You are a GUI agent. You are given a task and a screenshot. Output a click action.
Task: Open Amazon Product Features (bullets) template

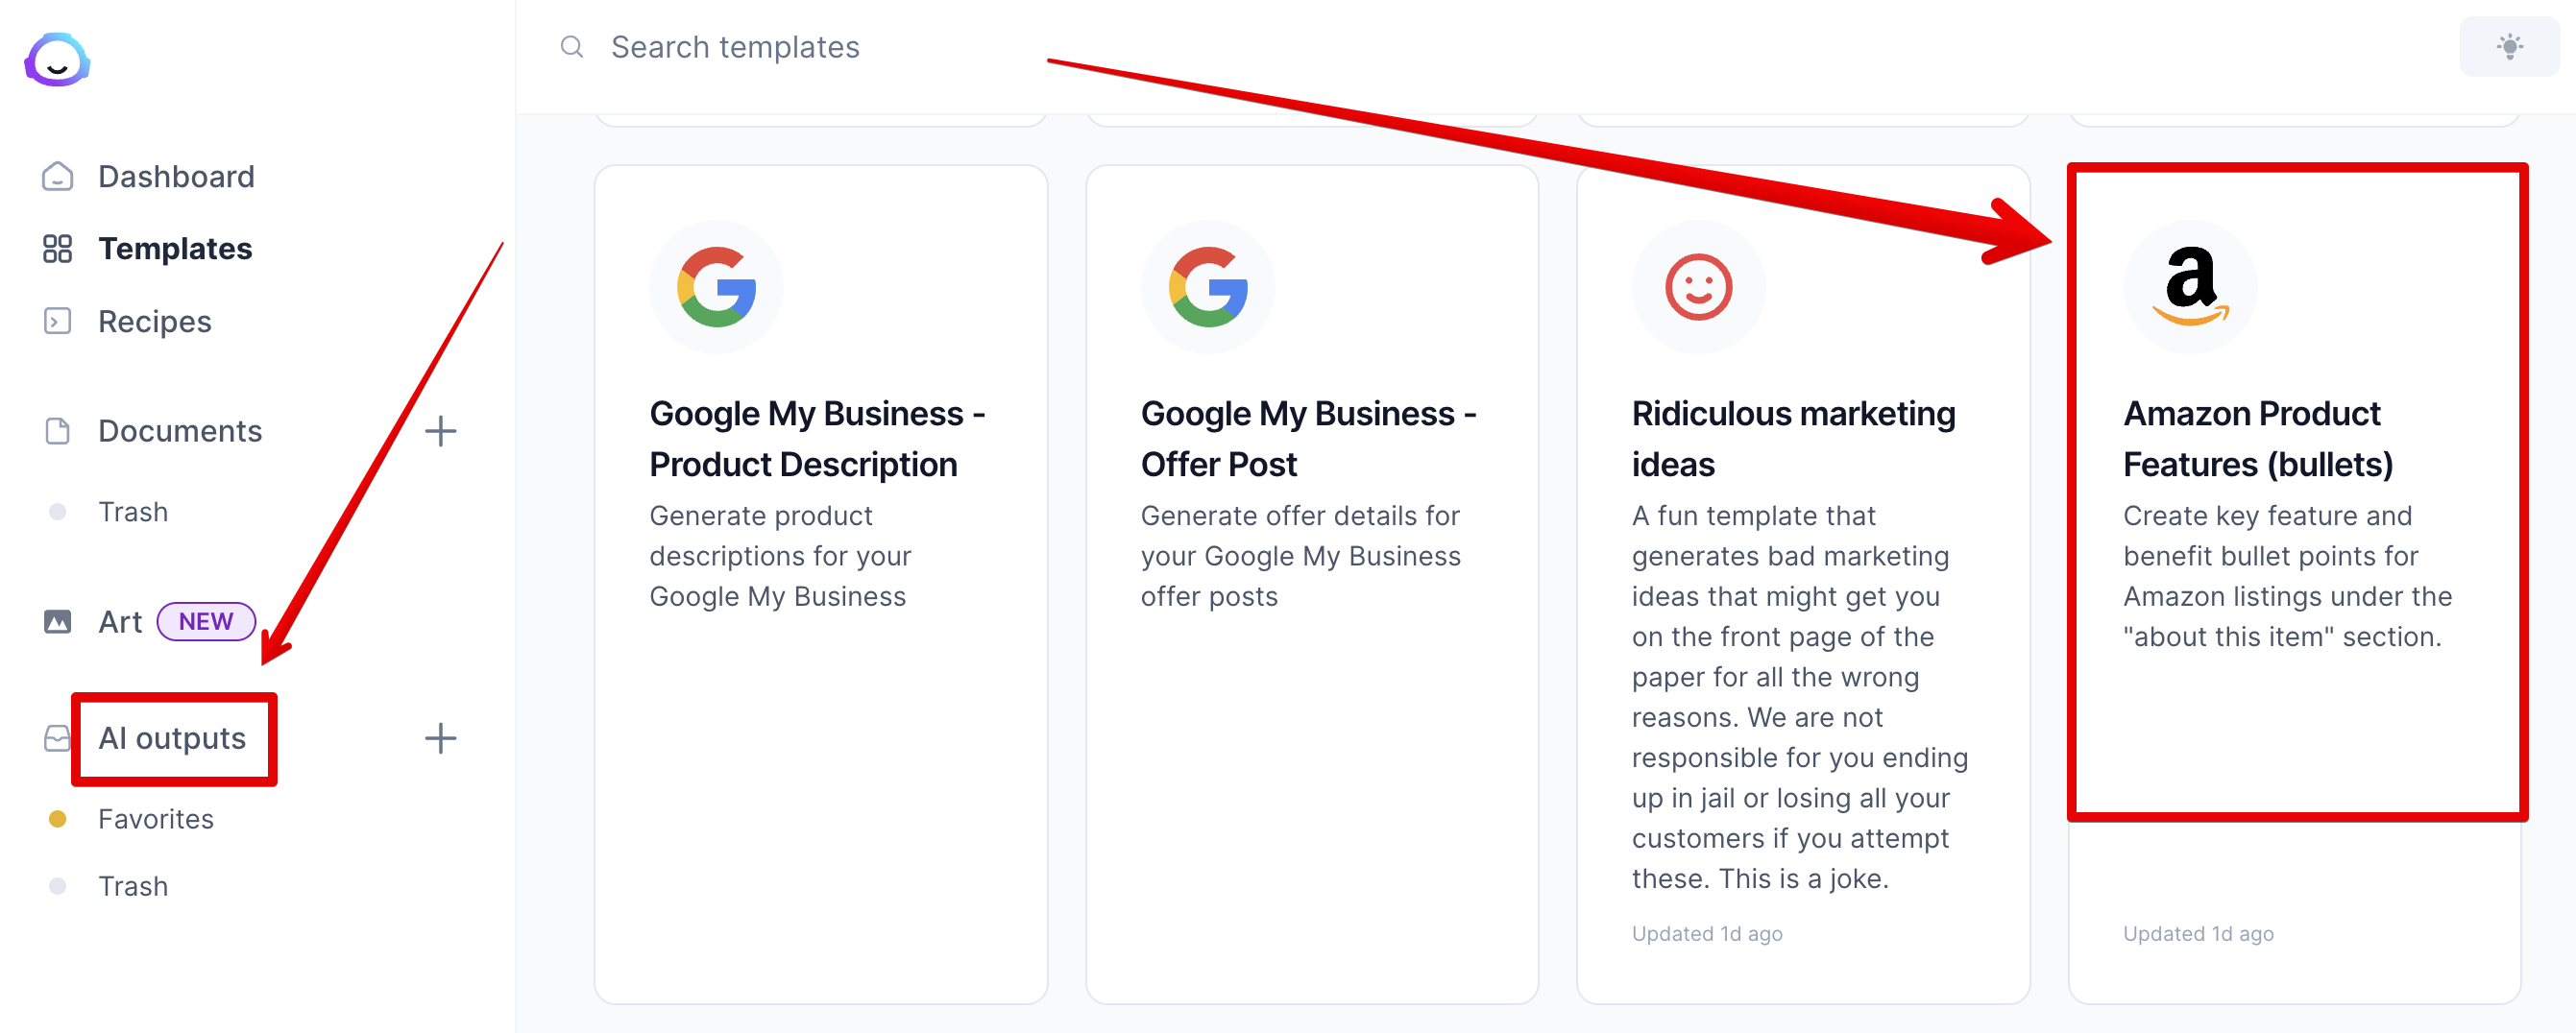point(2295,584)
